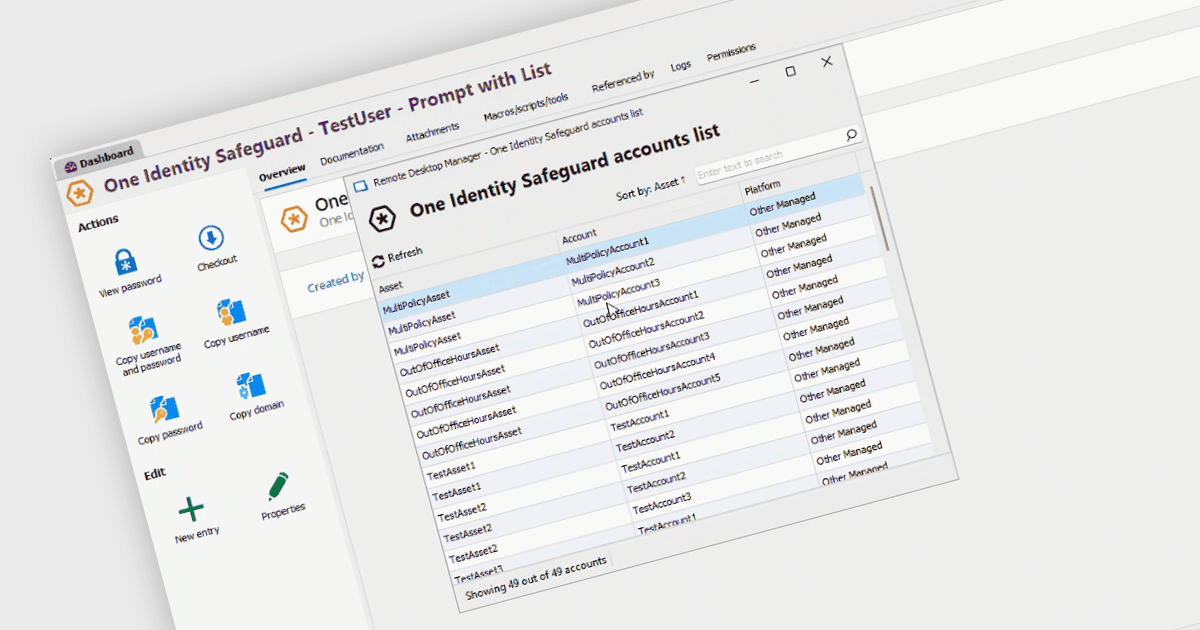Open the Attachments tab
Image resolution: width=1200 pixels, height=630 pixels.
(x=432, y=133)
